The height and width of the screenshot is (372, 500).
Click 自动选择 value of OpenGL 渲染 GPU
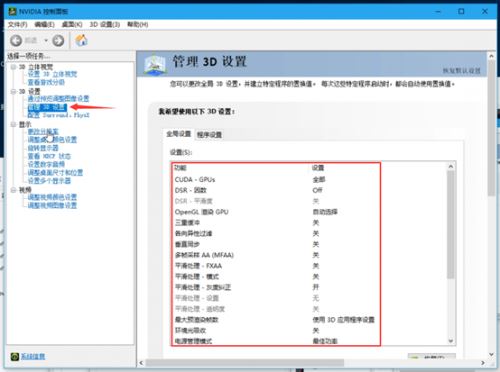(x=325, y=212)
